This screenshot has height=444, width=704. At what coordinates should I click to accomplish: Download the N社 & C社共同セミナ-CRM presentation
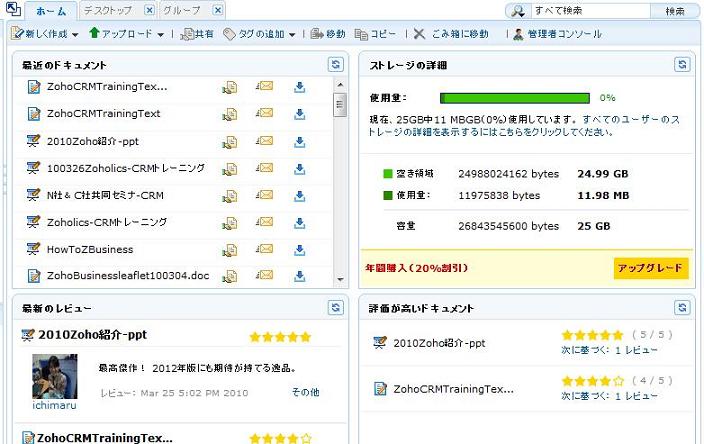tap(299, 196)
